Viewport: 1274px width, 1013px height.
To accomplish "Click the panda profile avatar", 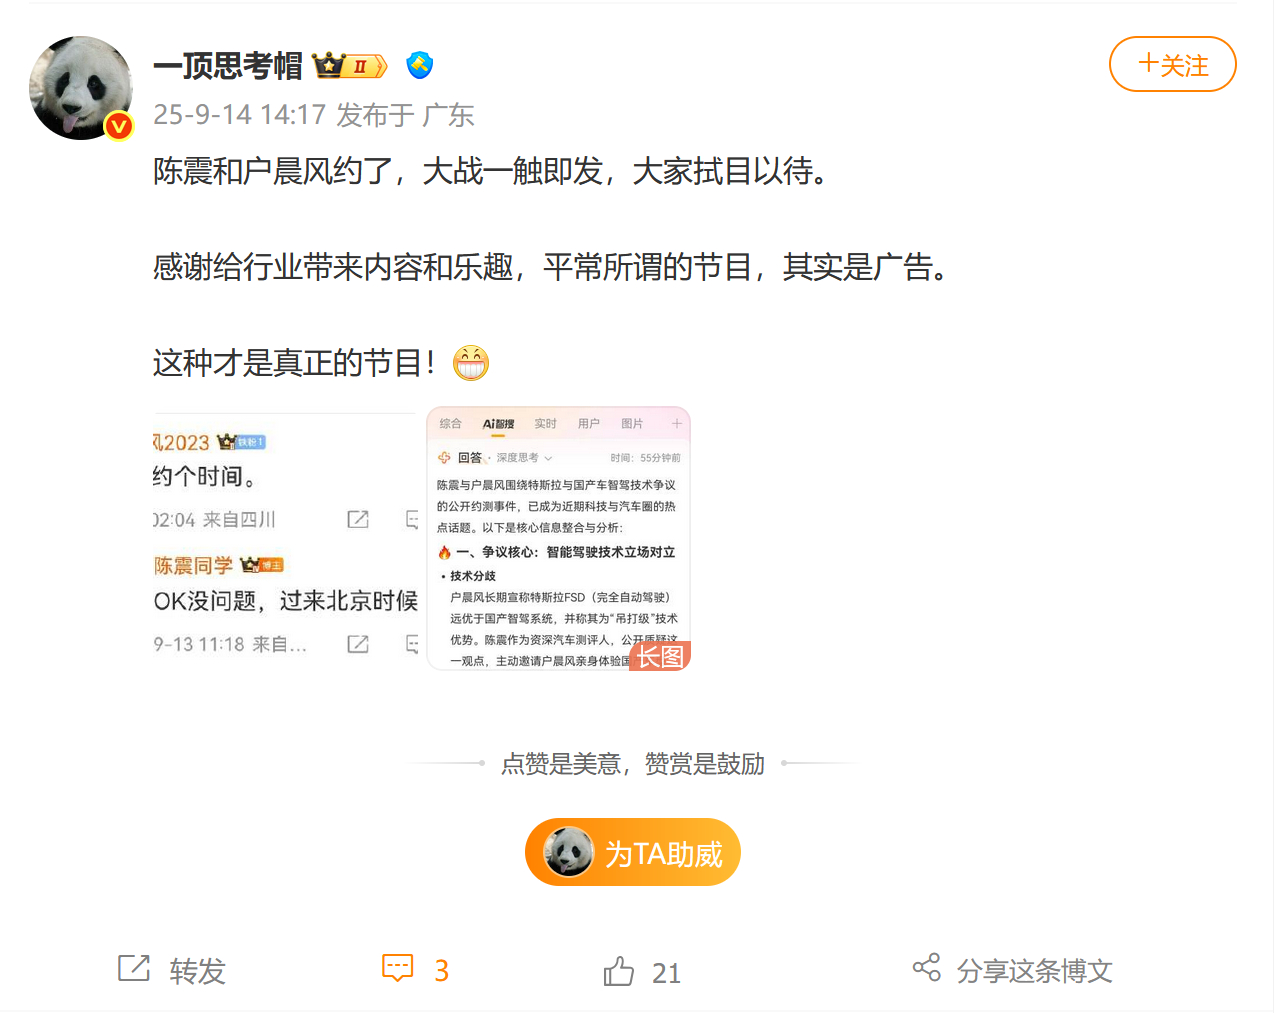I will pyautogui.click(x=81, y=88).
